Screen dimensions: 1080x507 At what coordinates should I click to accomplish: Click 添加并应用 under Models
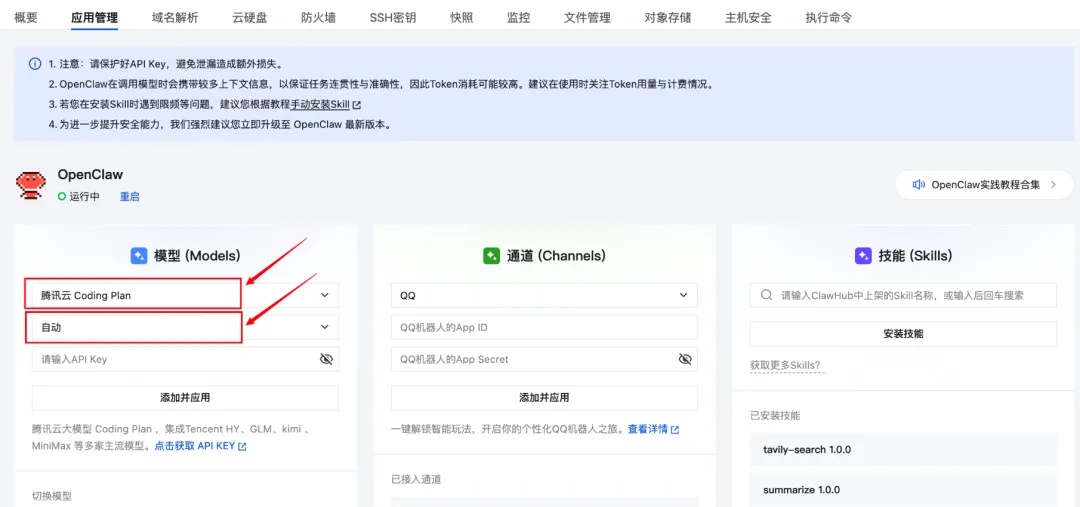185,397
